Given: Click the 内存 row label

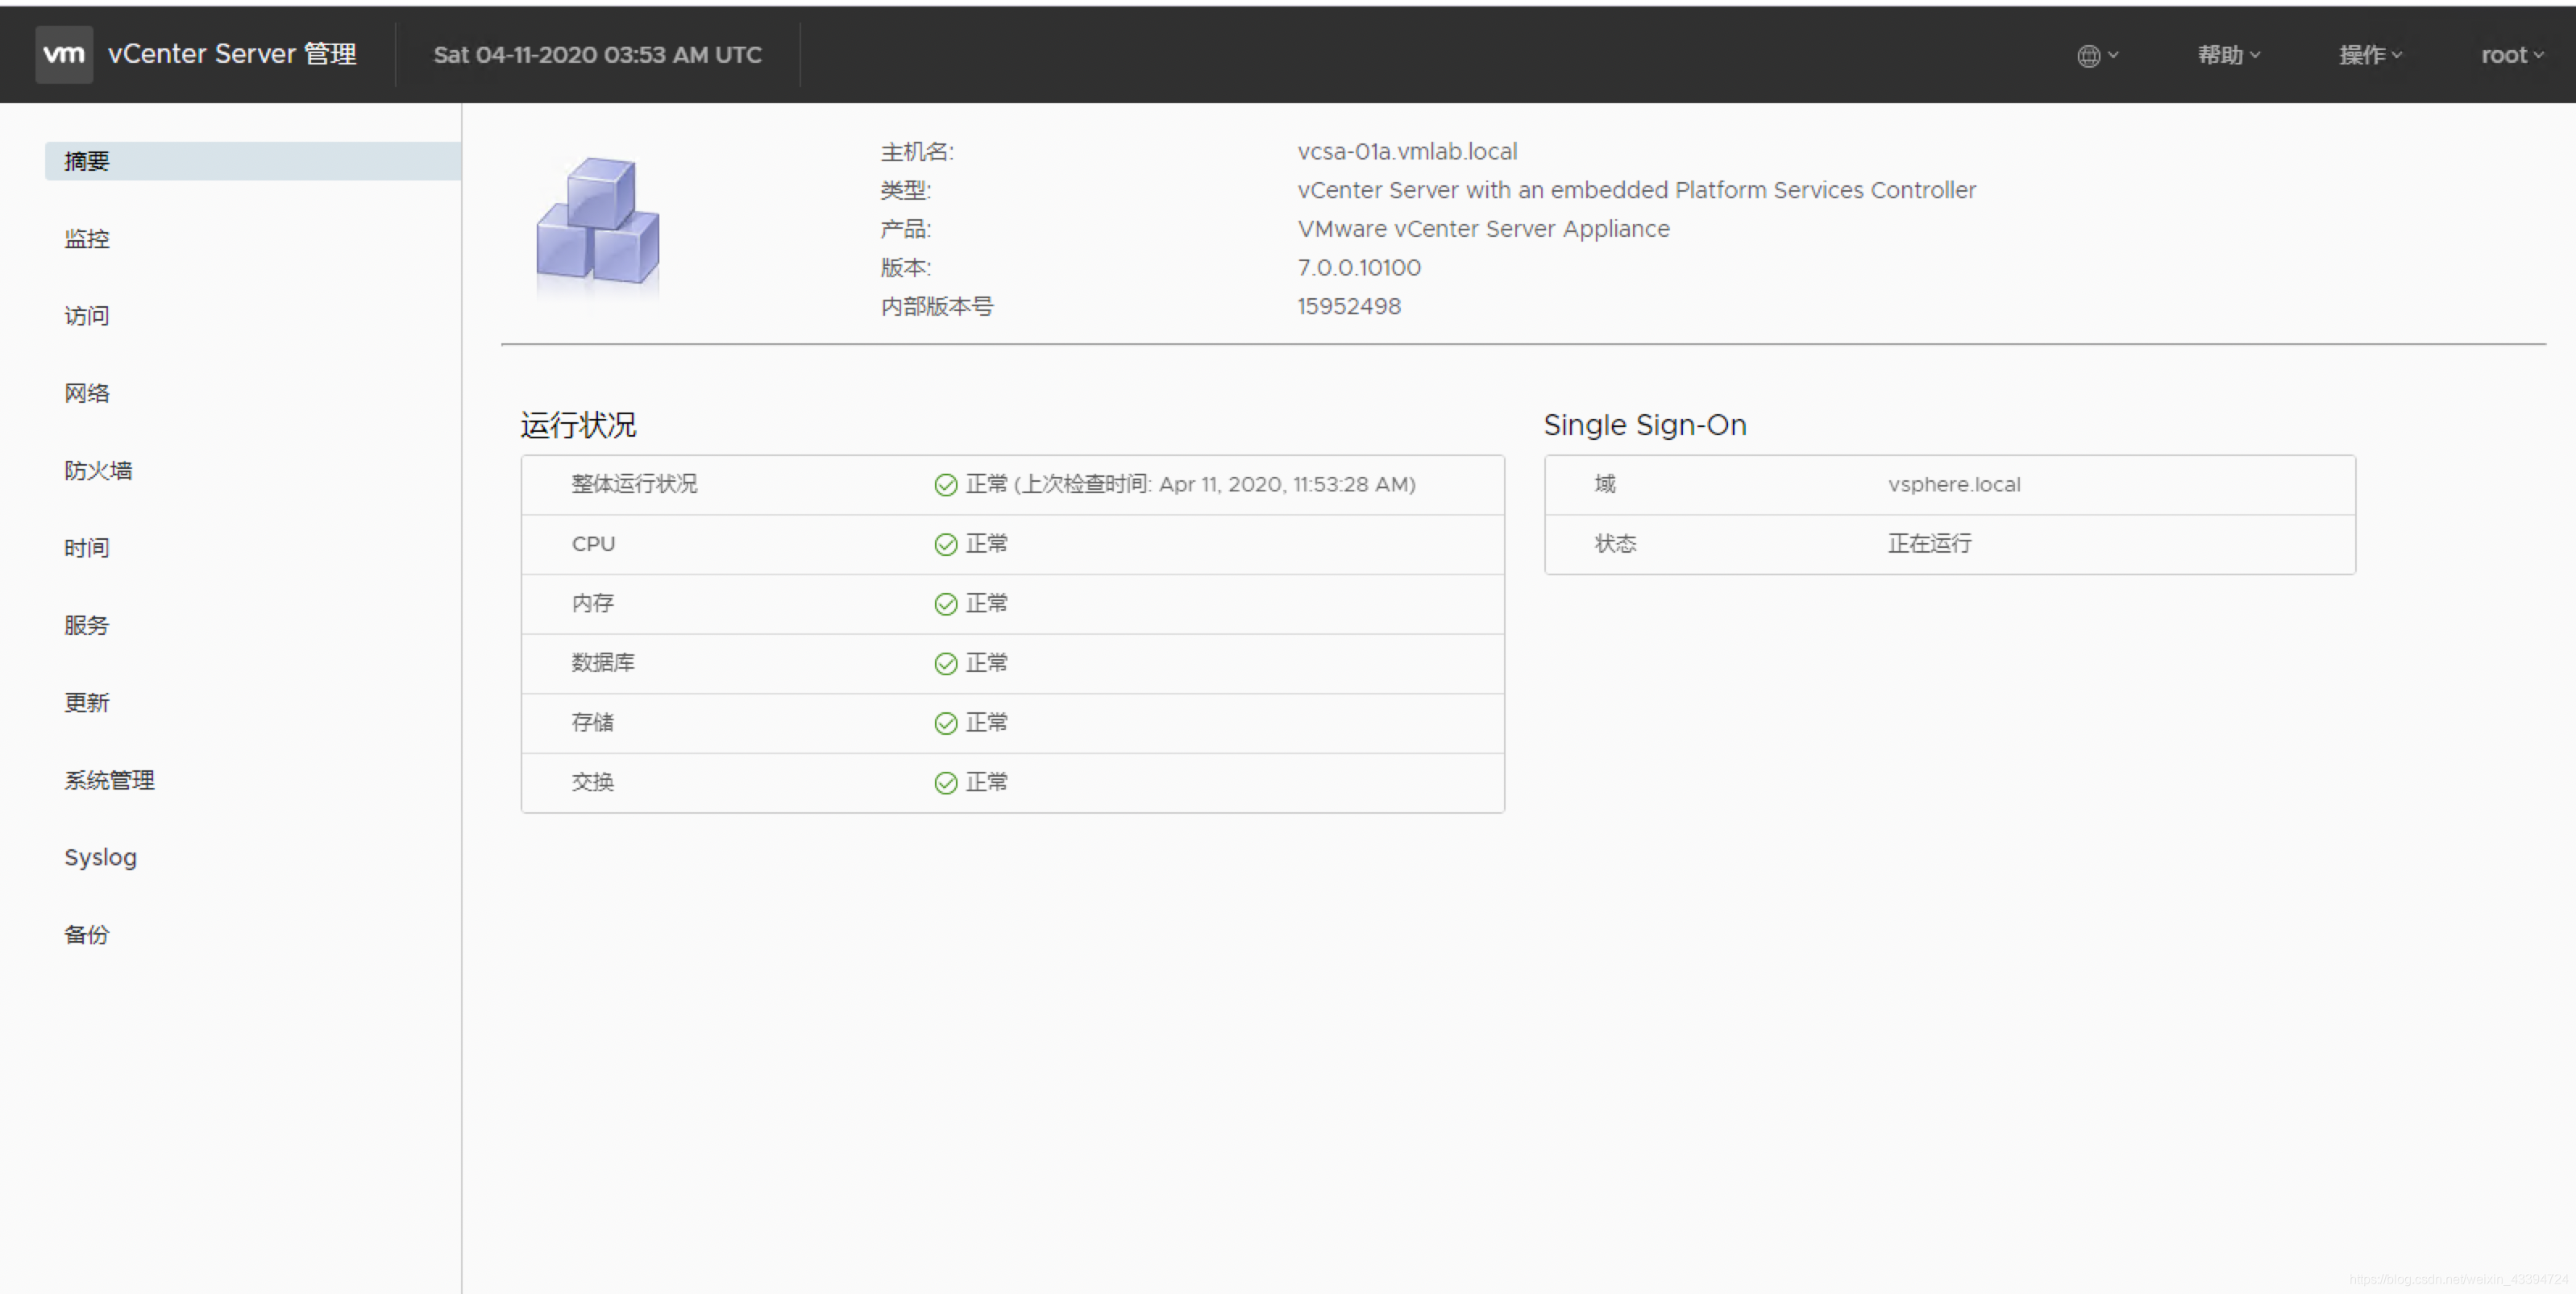Looking at the screenshot, I should tap(592, 603).
